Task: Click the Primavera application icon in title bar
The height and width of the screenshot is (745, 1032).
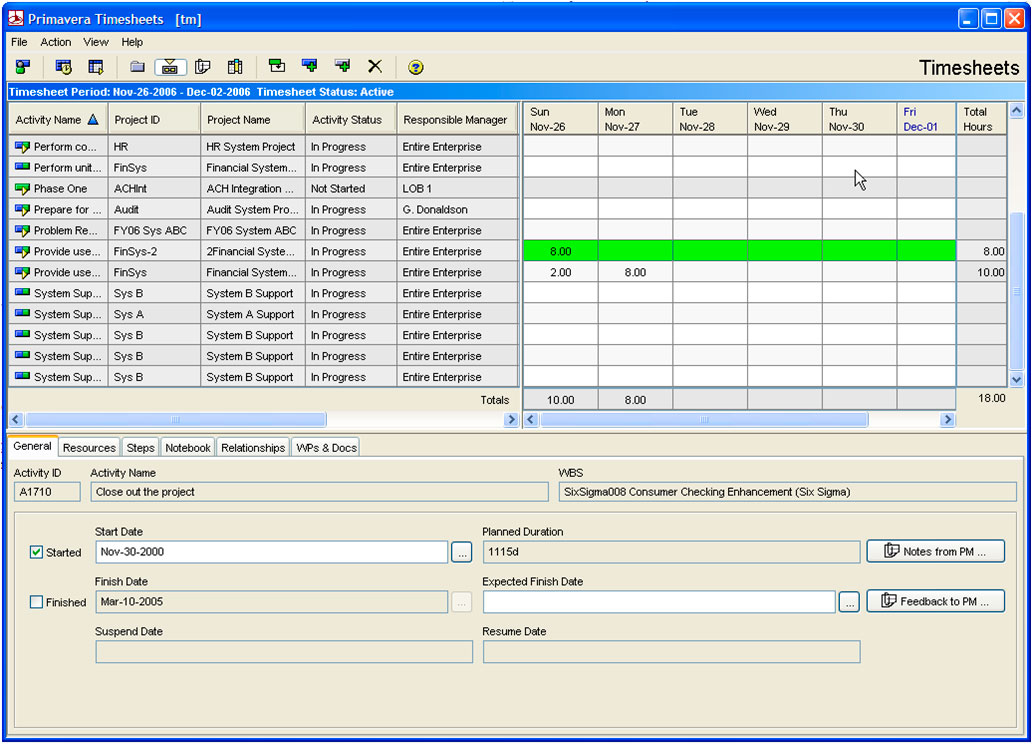Action: pos(16,18)
